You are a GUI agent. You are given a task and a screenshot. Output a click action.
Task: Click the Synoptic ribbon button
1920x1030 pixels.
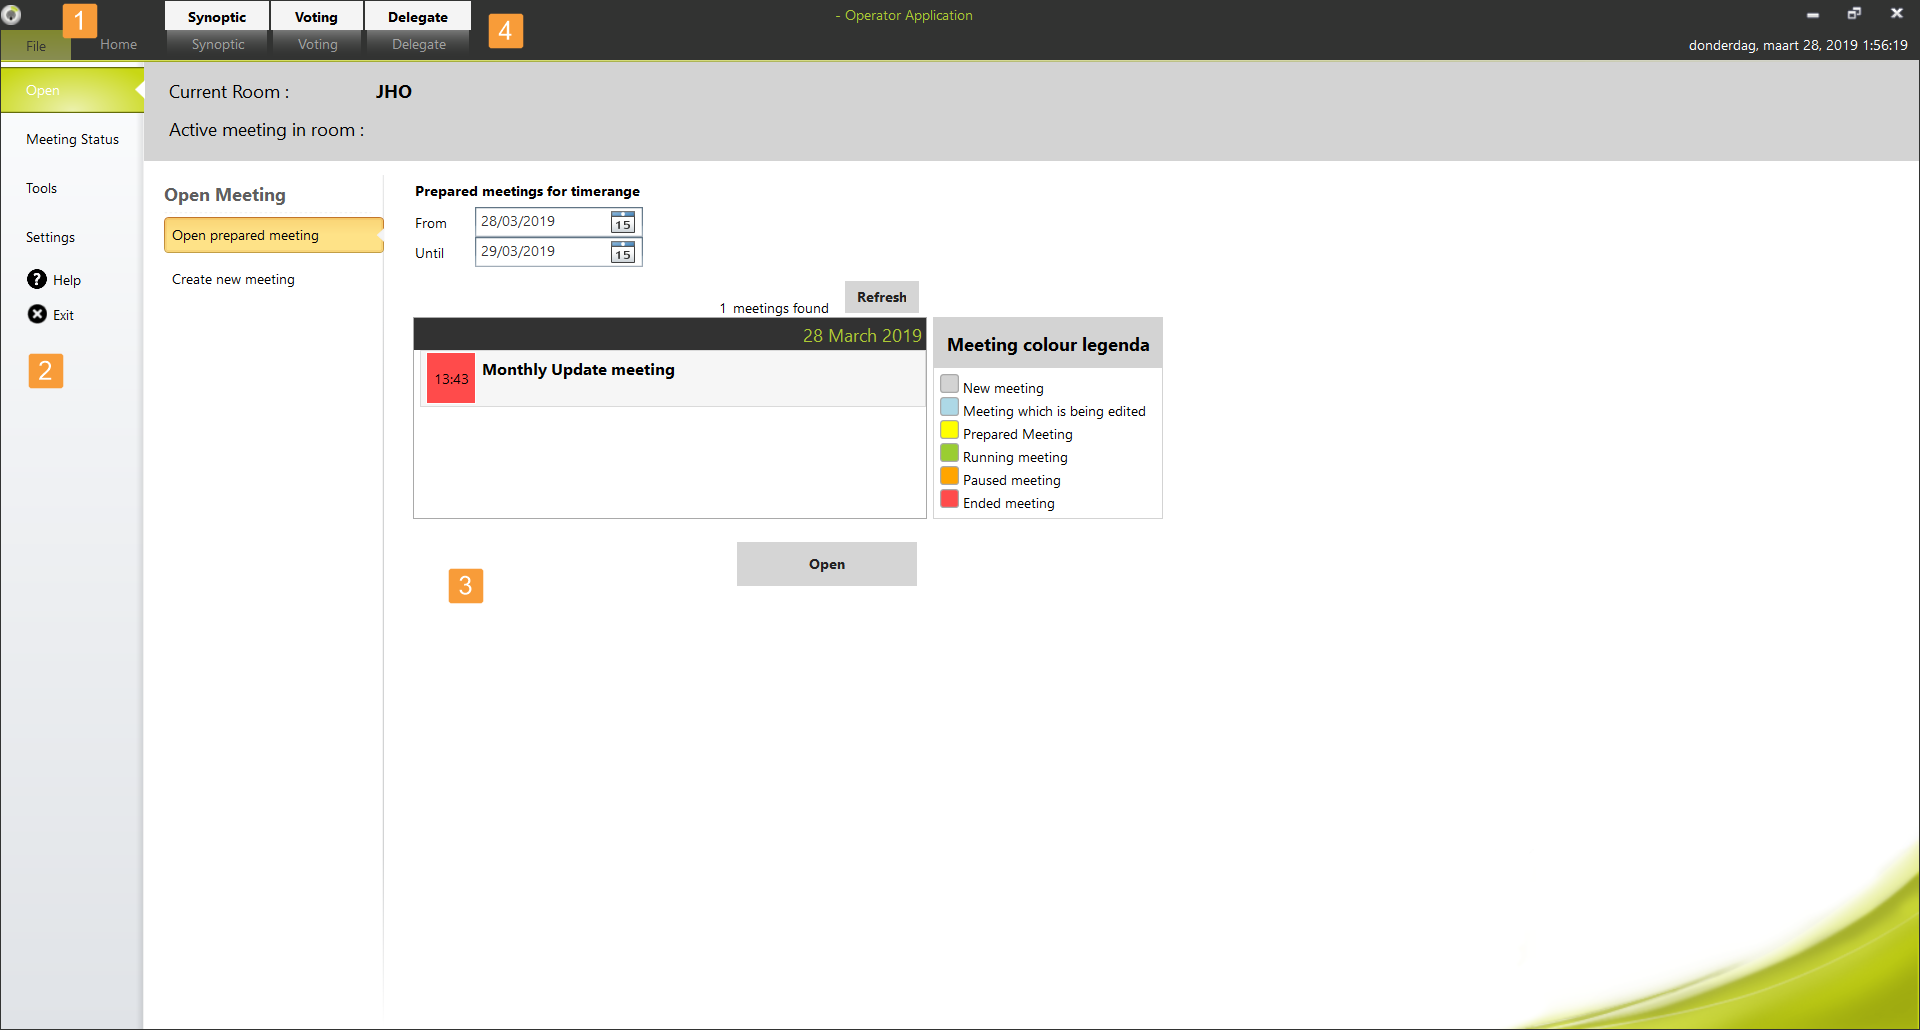217,18
